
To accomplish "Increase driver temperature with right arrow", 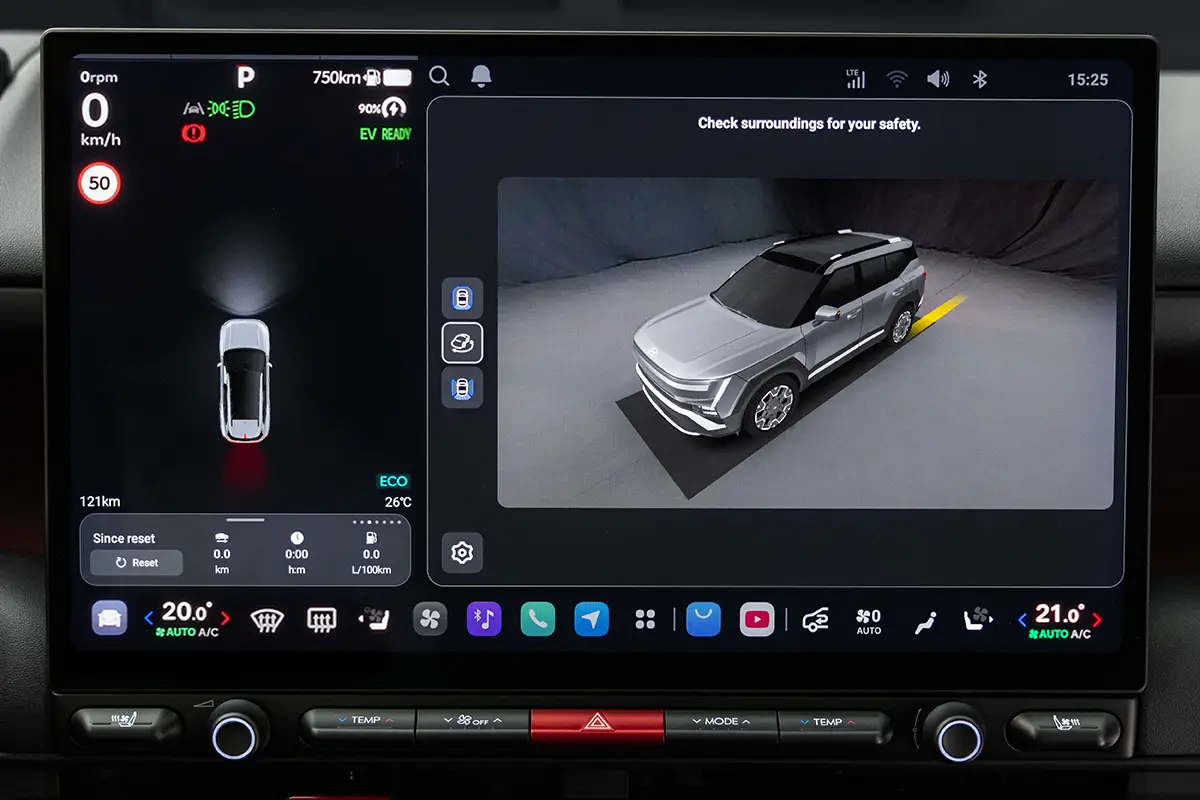I will pyautogui.click(x=224, y=618).
